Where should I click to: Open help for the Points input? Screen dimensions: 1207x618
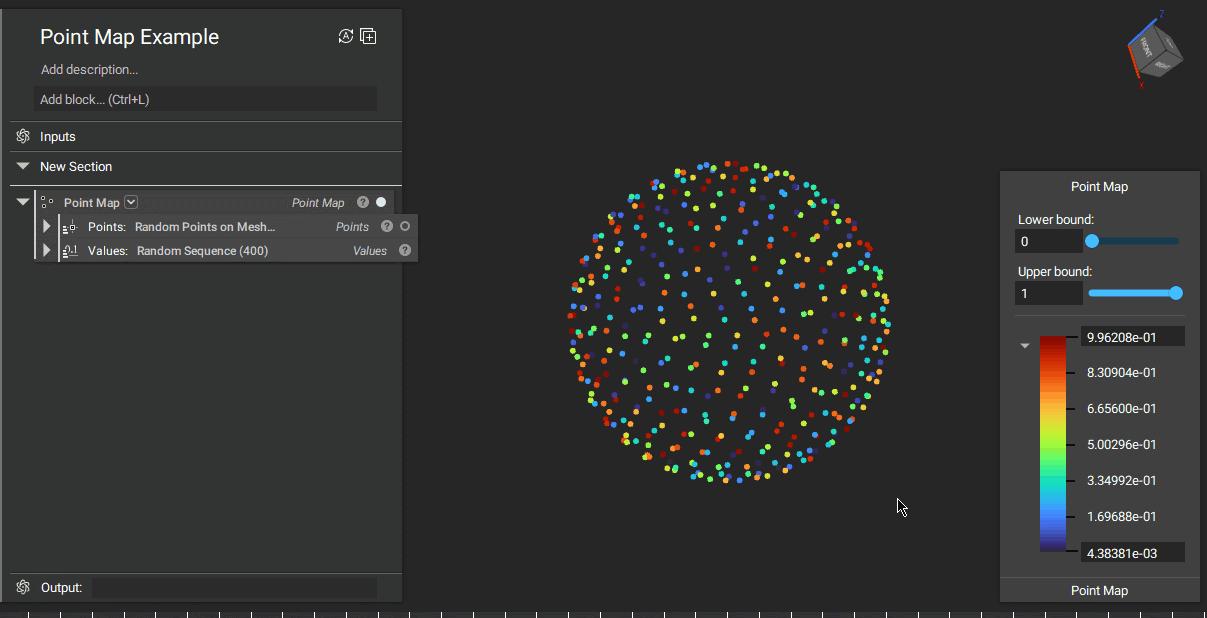pyautogui.click(x=387, y=226)
